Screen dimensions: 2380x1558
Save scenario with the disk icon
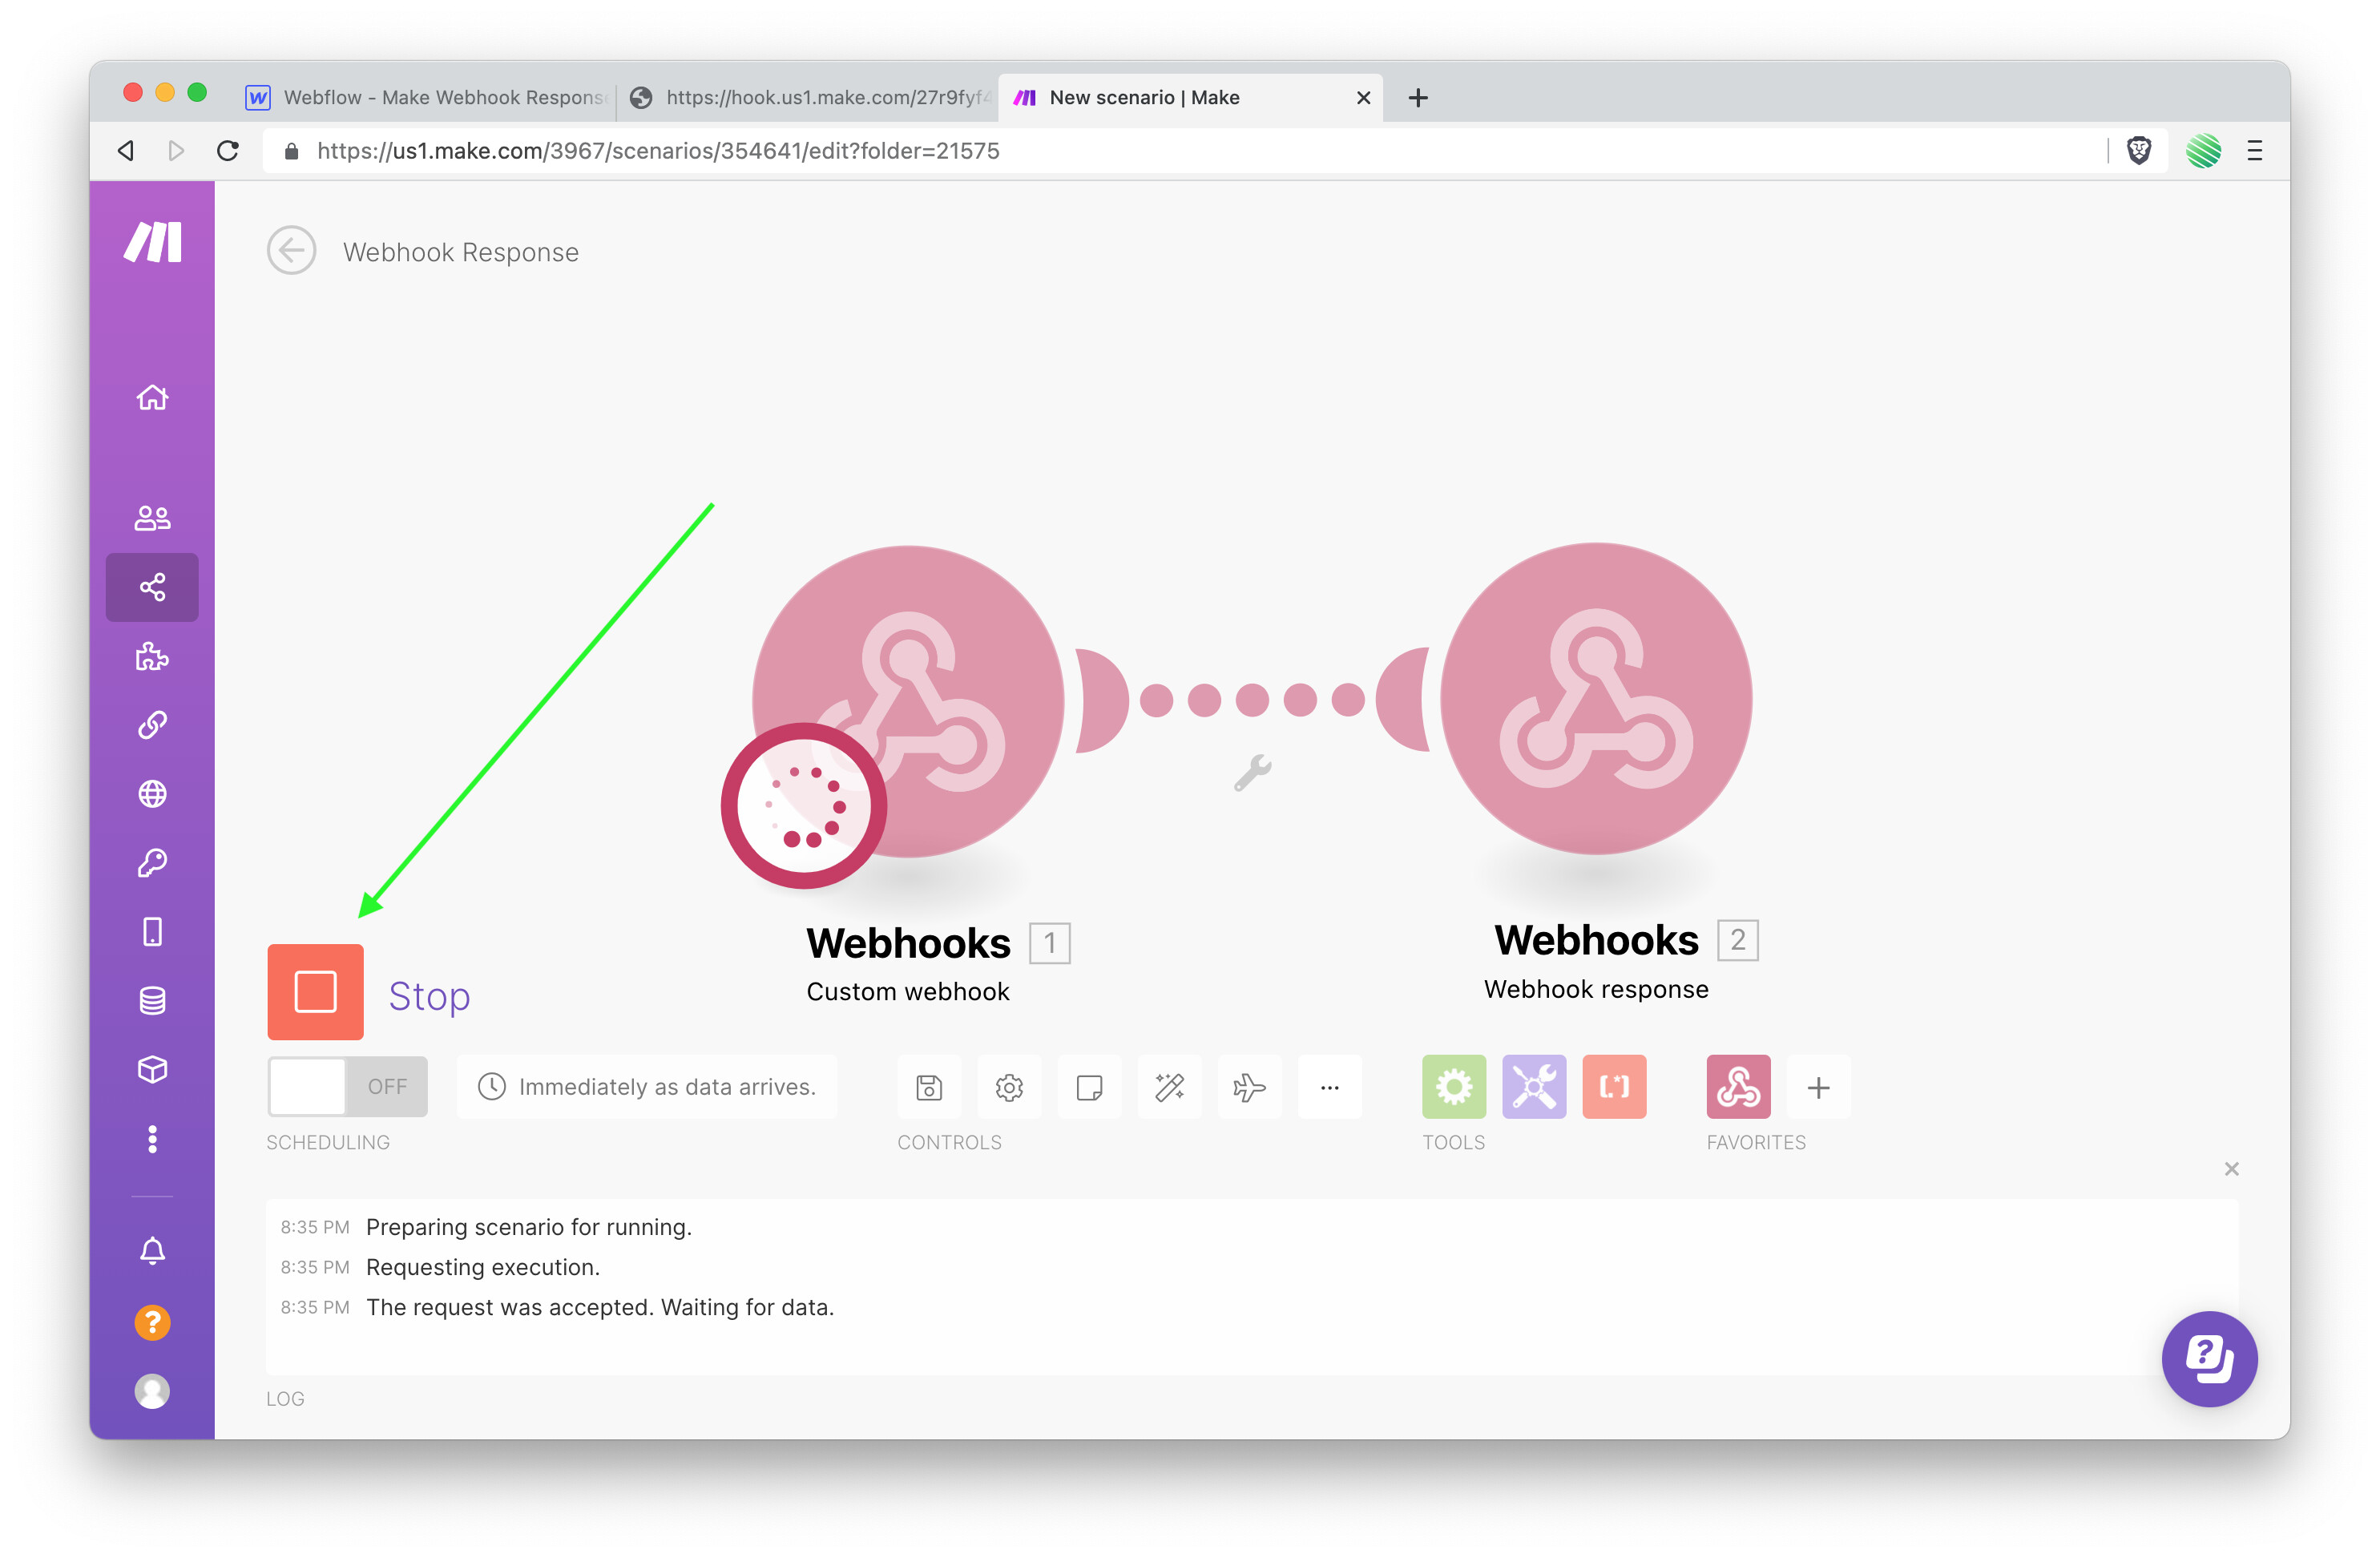tap(929, 1087)
